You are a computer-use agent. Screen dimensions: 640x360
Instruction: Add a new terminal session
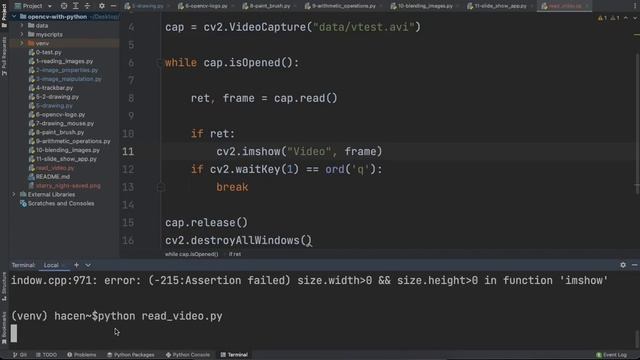[x=76, y=265]
